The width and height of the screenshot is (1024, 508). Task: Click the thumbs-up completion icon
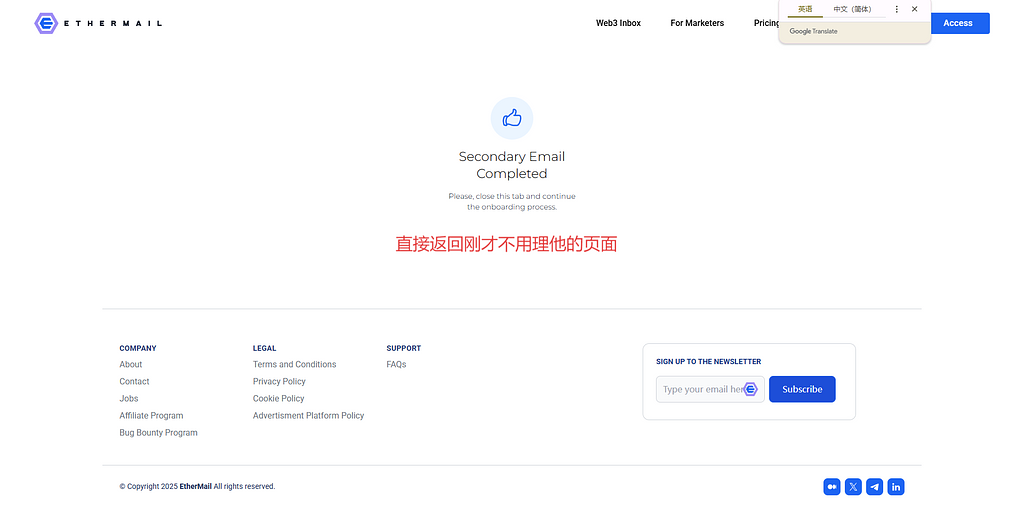512,119
